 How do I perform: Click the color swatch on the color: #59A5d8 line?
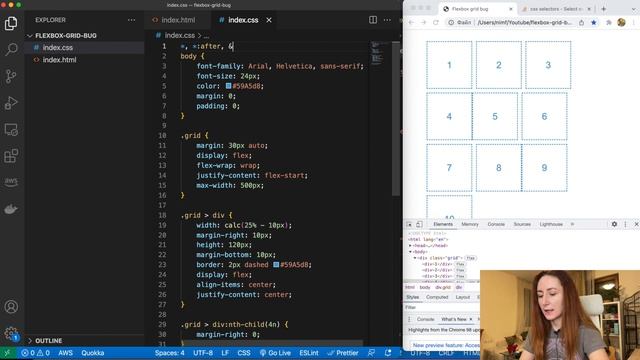(x=229, y=86)
